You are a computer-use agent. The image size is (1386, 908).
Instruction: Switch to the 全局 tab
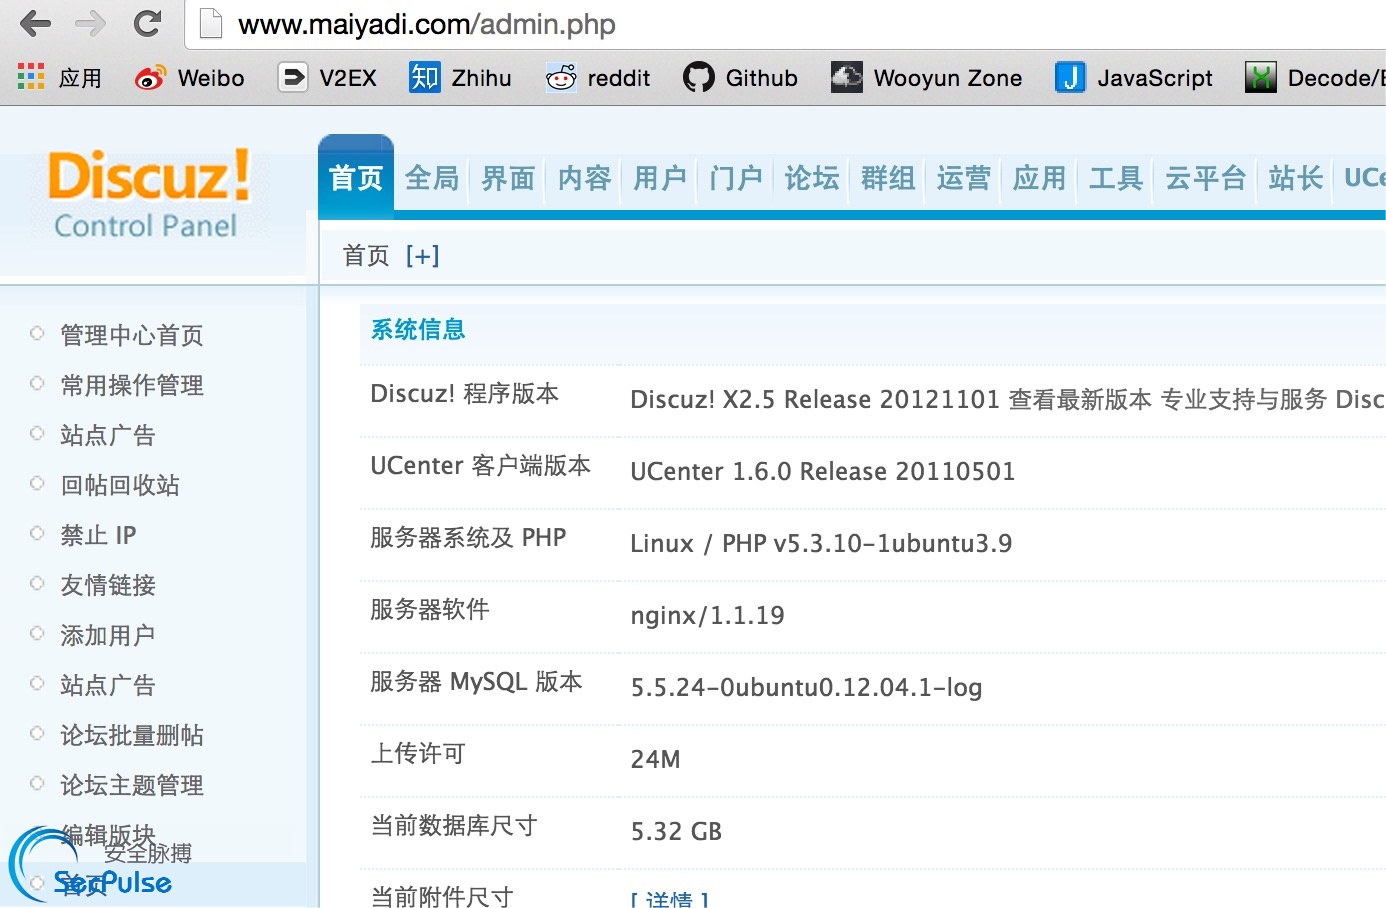[432, 179]
